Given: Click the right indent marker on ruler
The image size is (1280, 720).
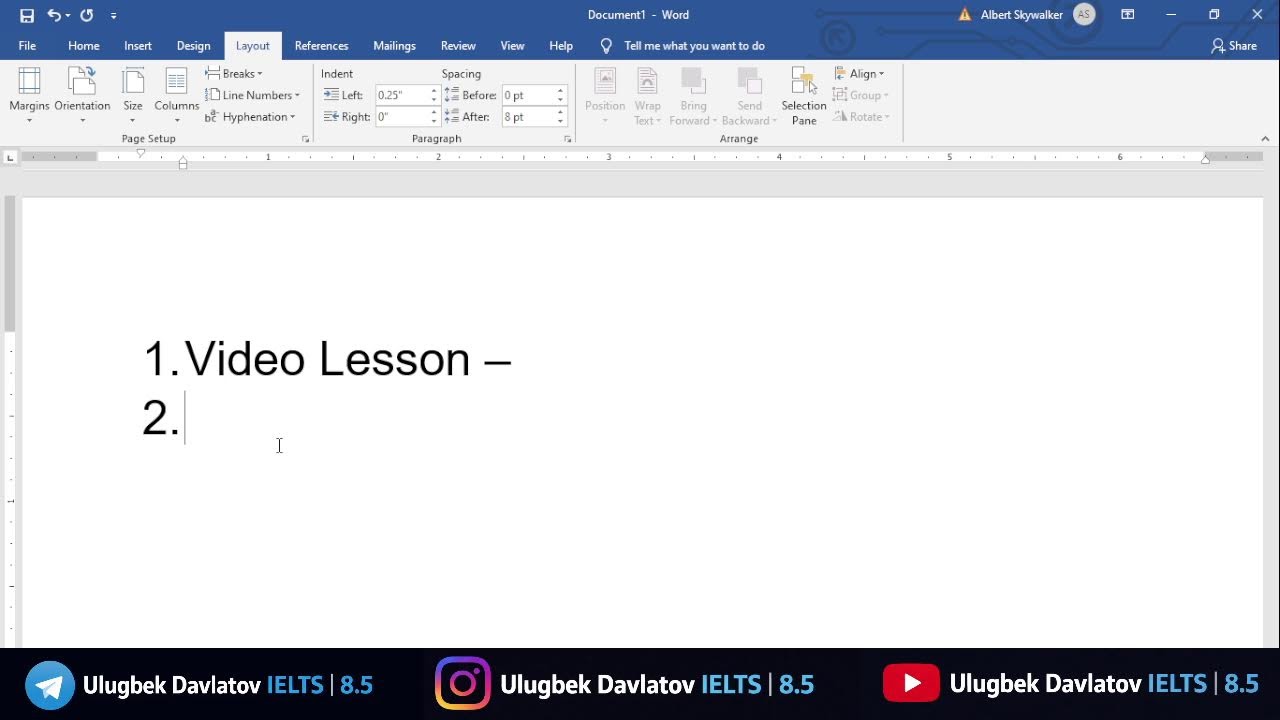Looking at the screenshot, I should point(1205,159).
